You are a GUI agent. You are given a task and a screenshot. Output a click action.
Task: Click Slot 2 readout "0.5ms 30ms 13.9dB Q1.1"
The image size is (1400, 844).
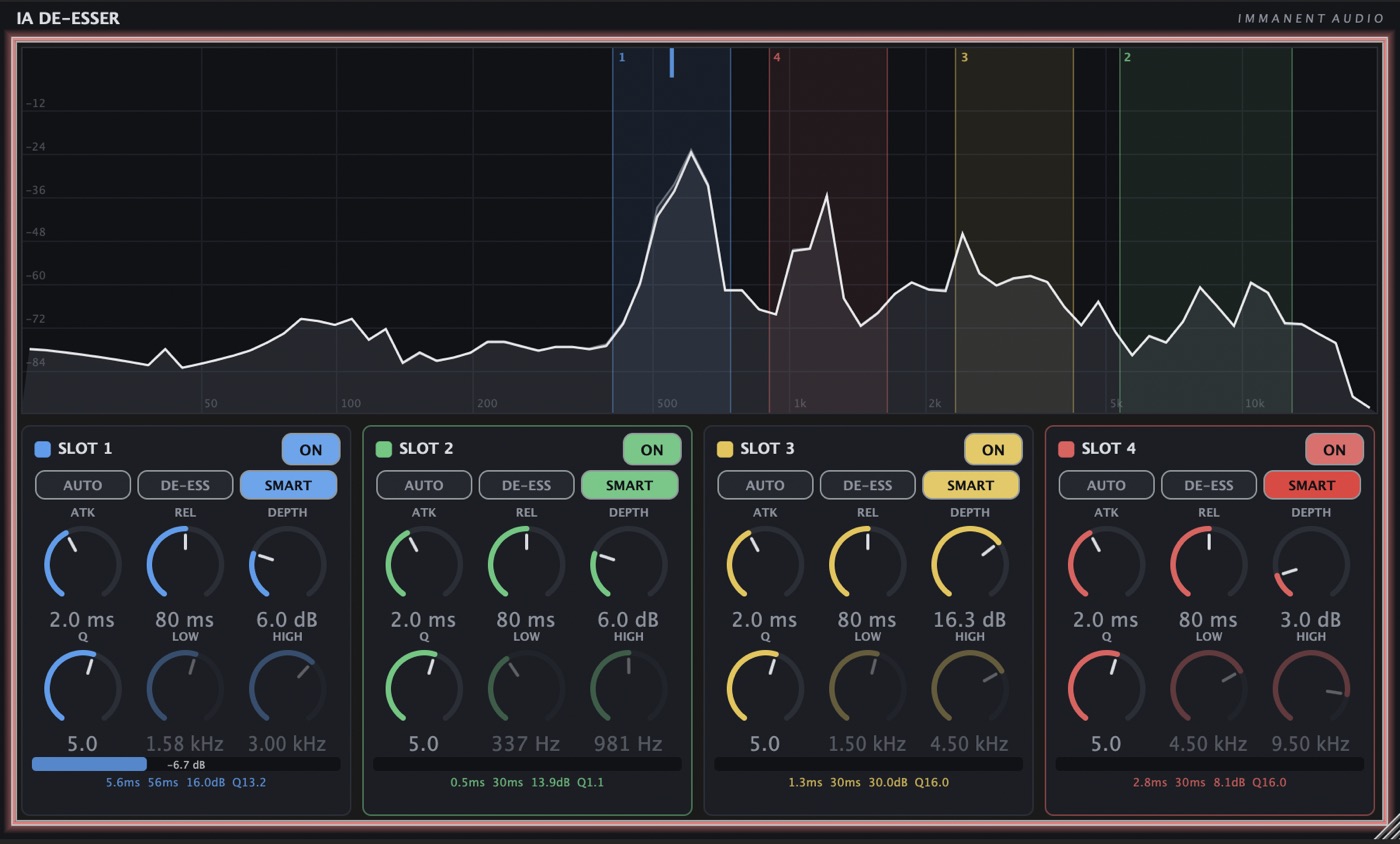click(x=527, y=782)
